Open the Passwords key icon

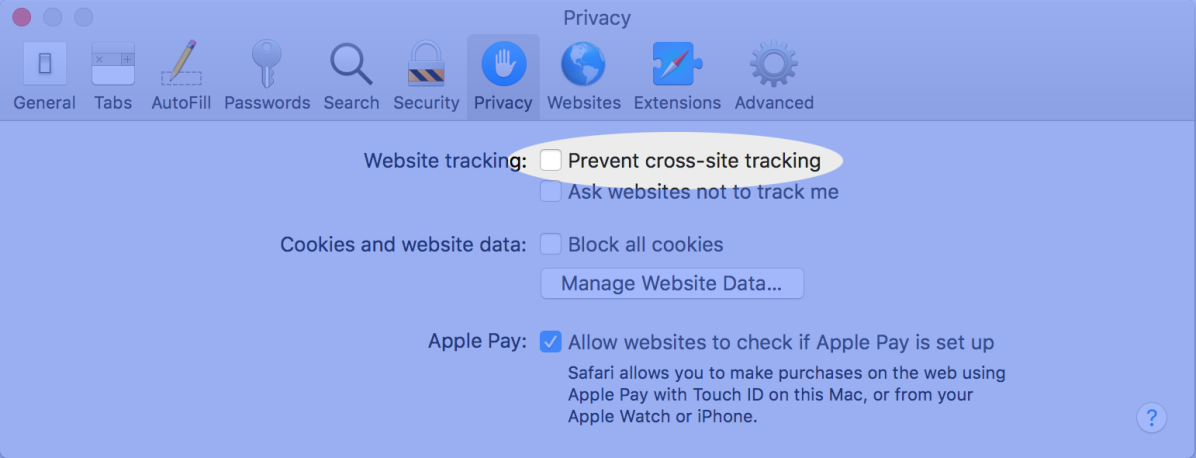point(267,63)
